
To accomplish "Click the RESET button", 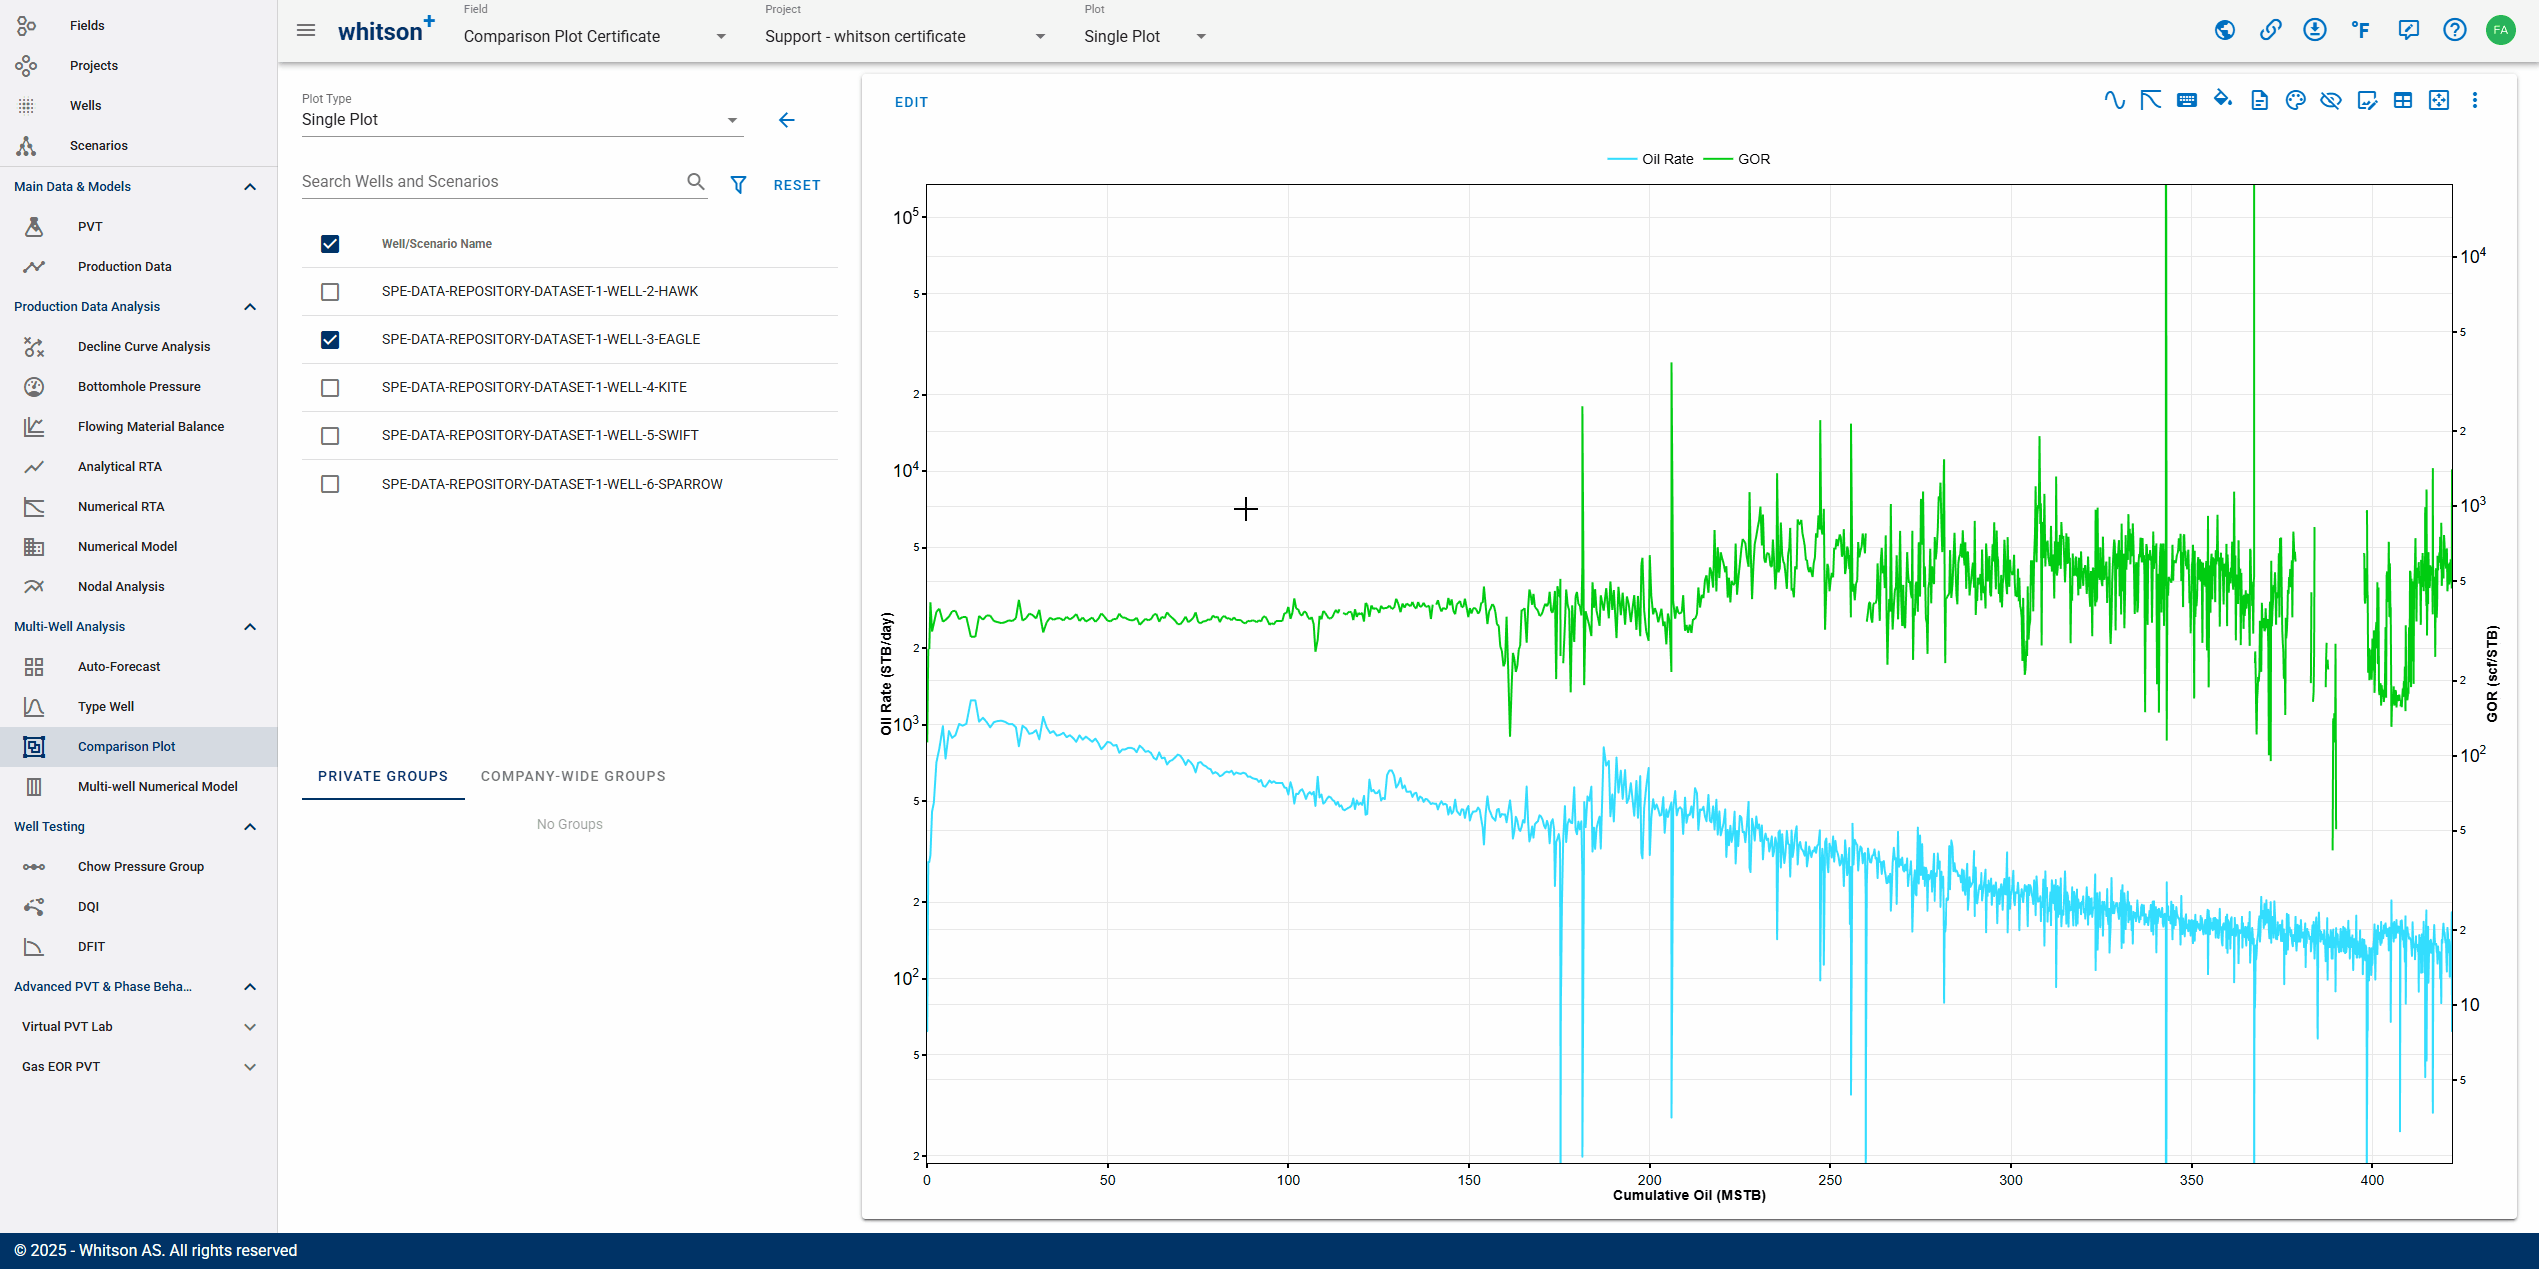I will (x=797, y=185).
